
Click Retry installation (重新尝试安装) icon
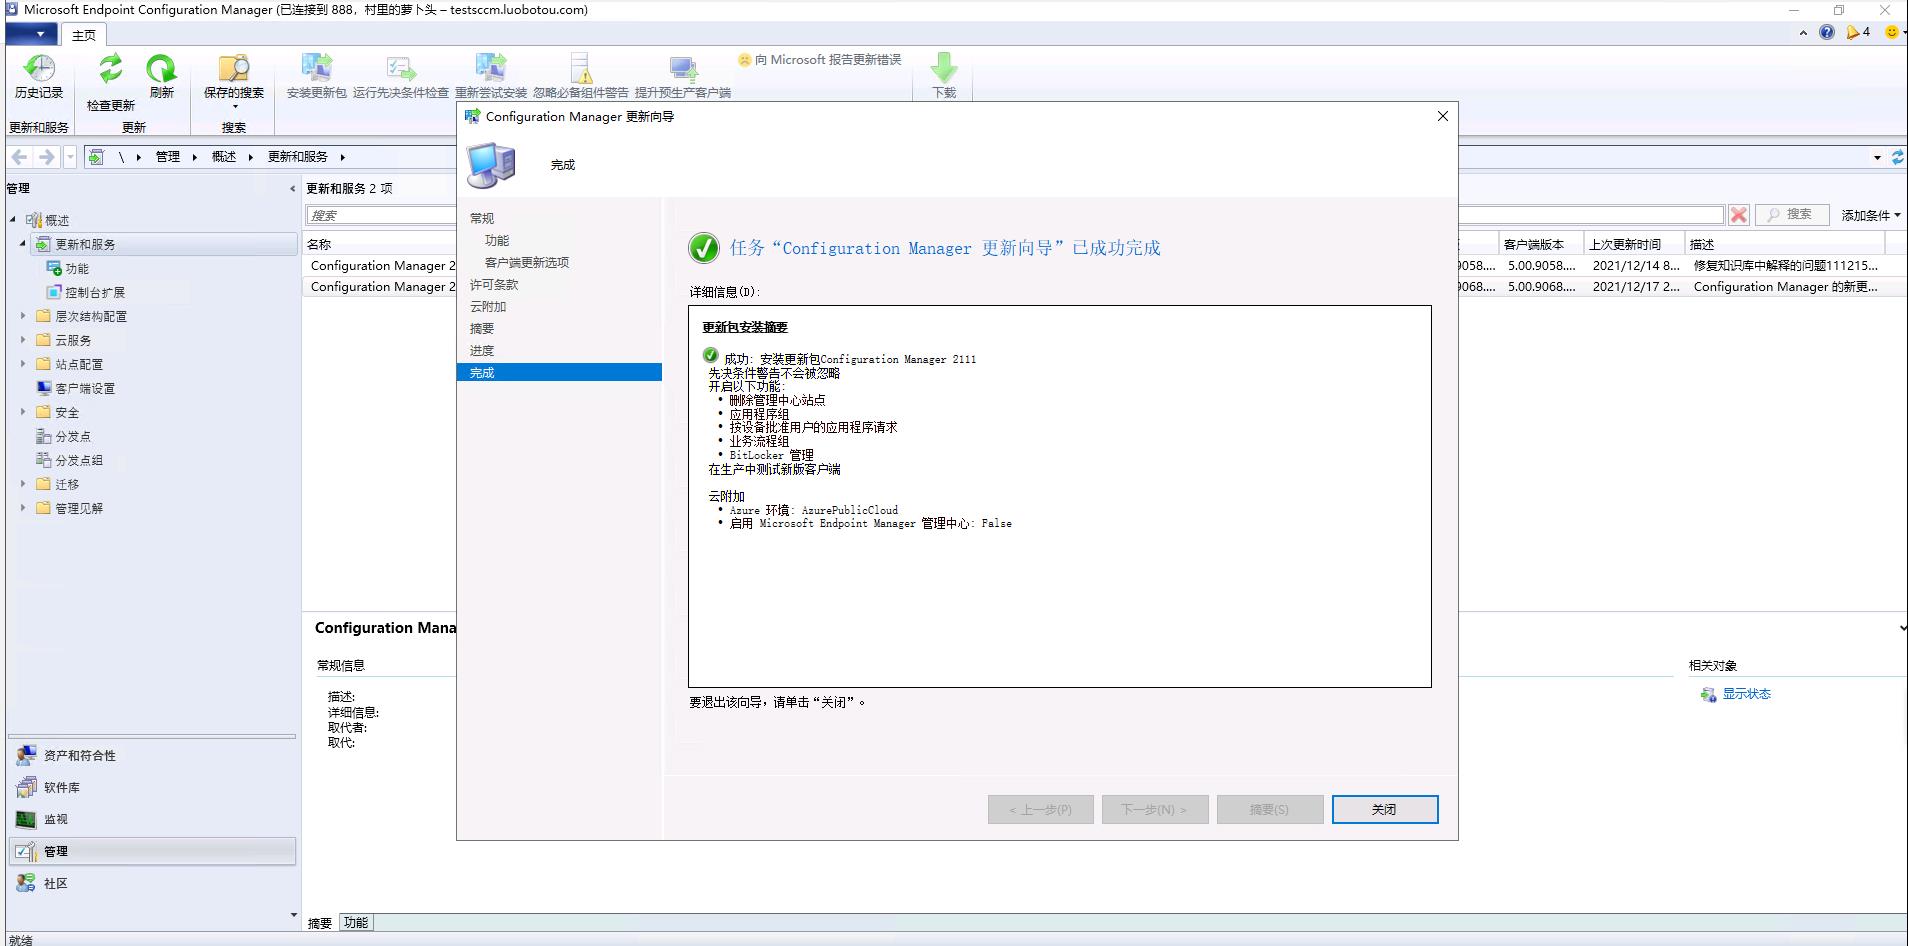tap(490, 76)
